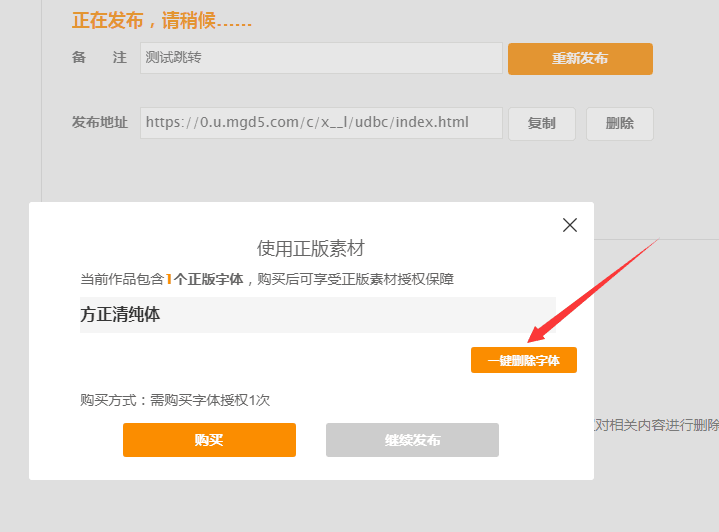
Task: Close the 使用正版素材 dialog
Action: (570, 225)
